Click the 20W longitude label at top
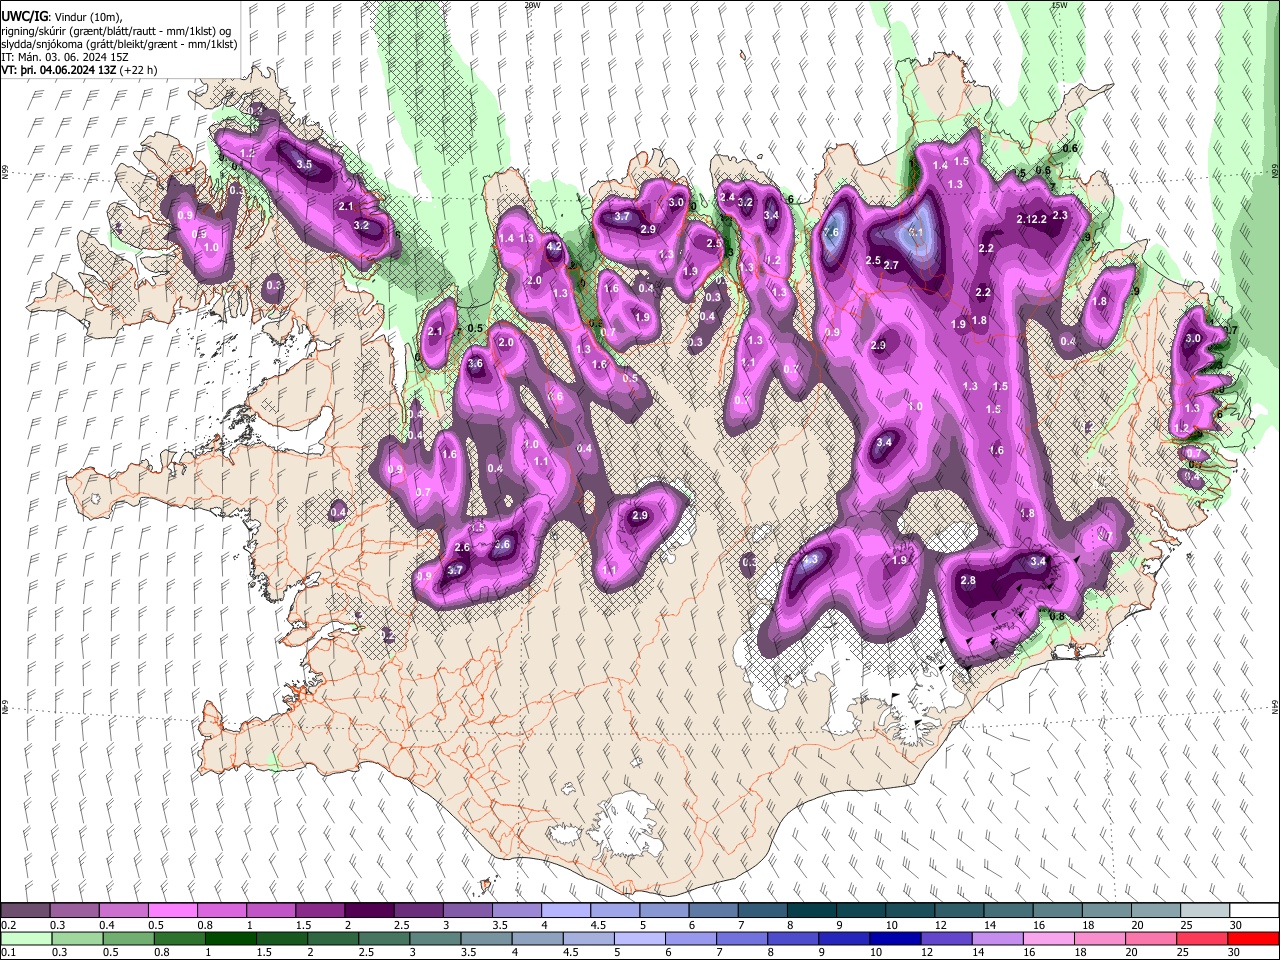 coord(532,5)
